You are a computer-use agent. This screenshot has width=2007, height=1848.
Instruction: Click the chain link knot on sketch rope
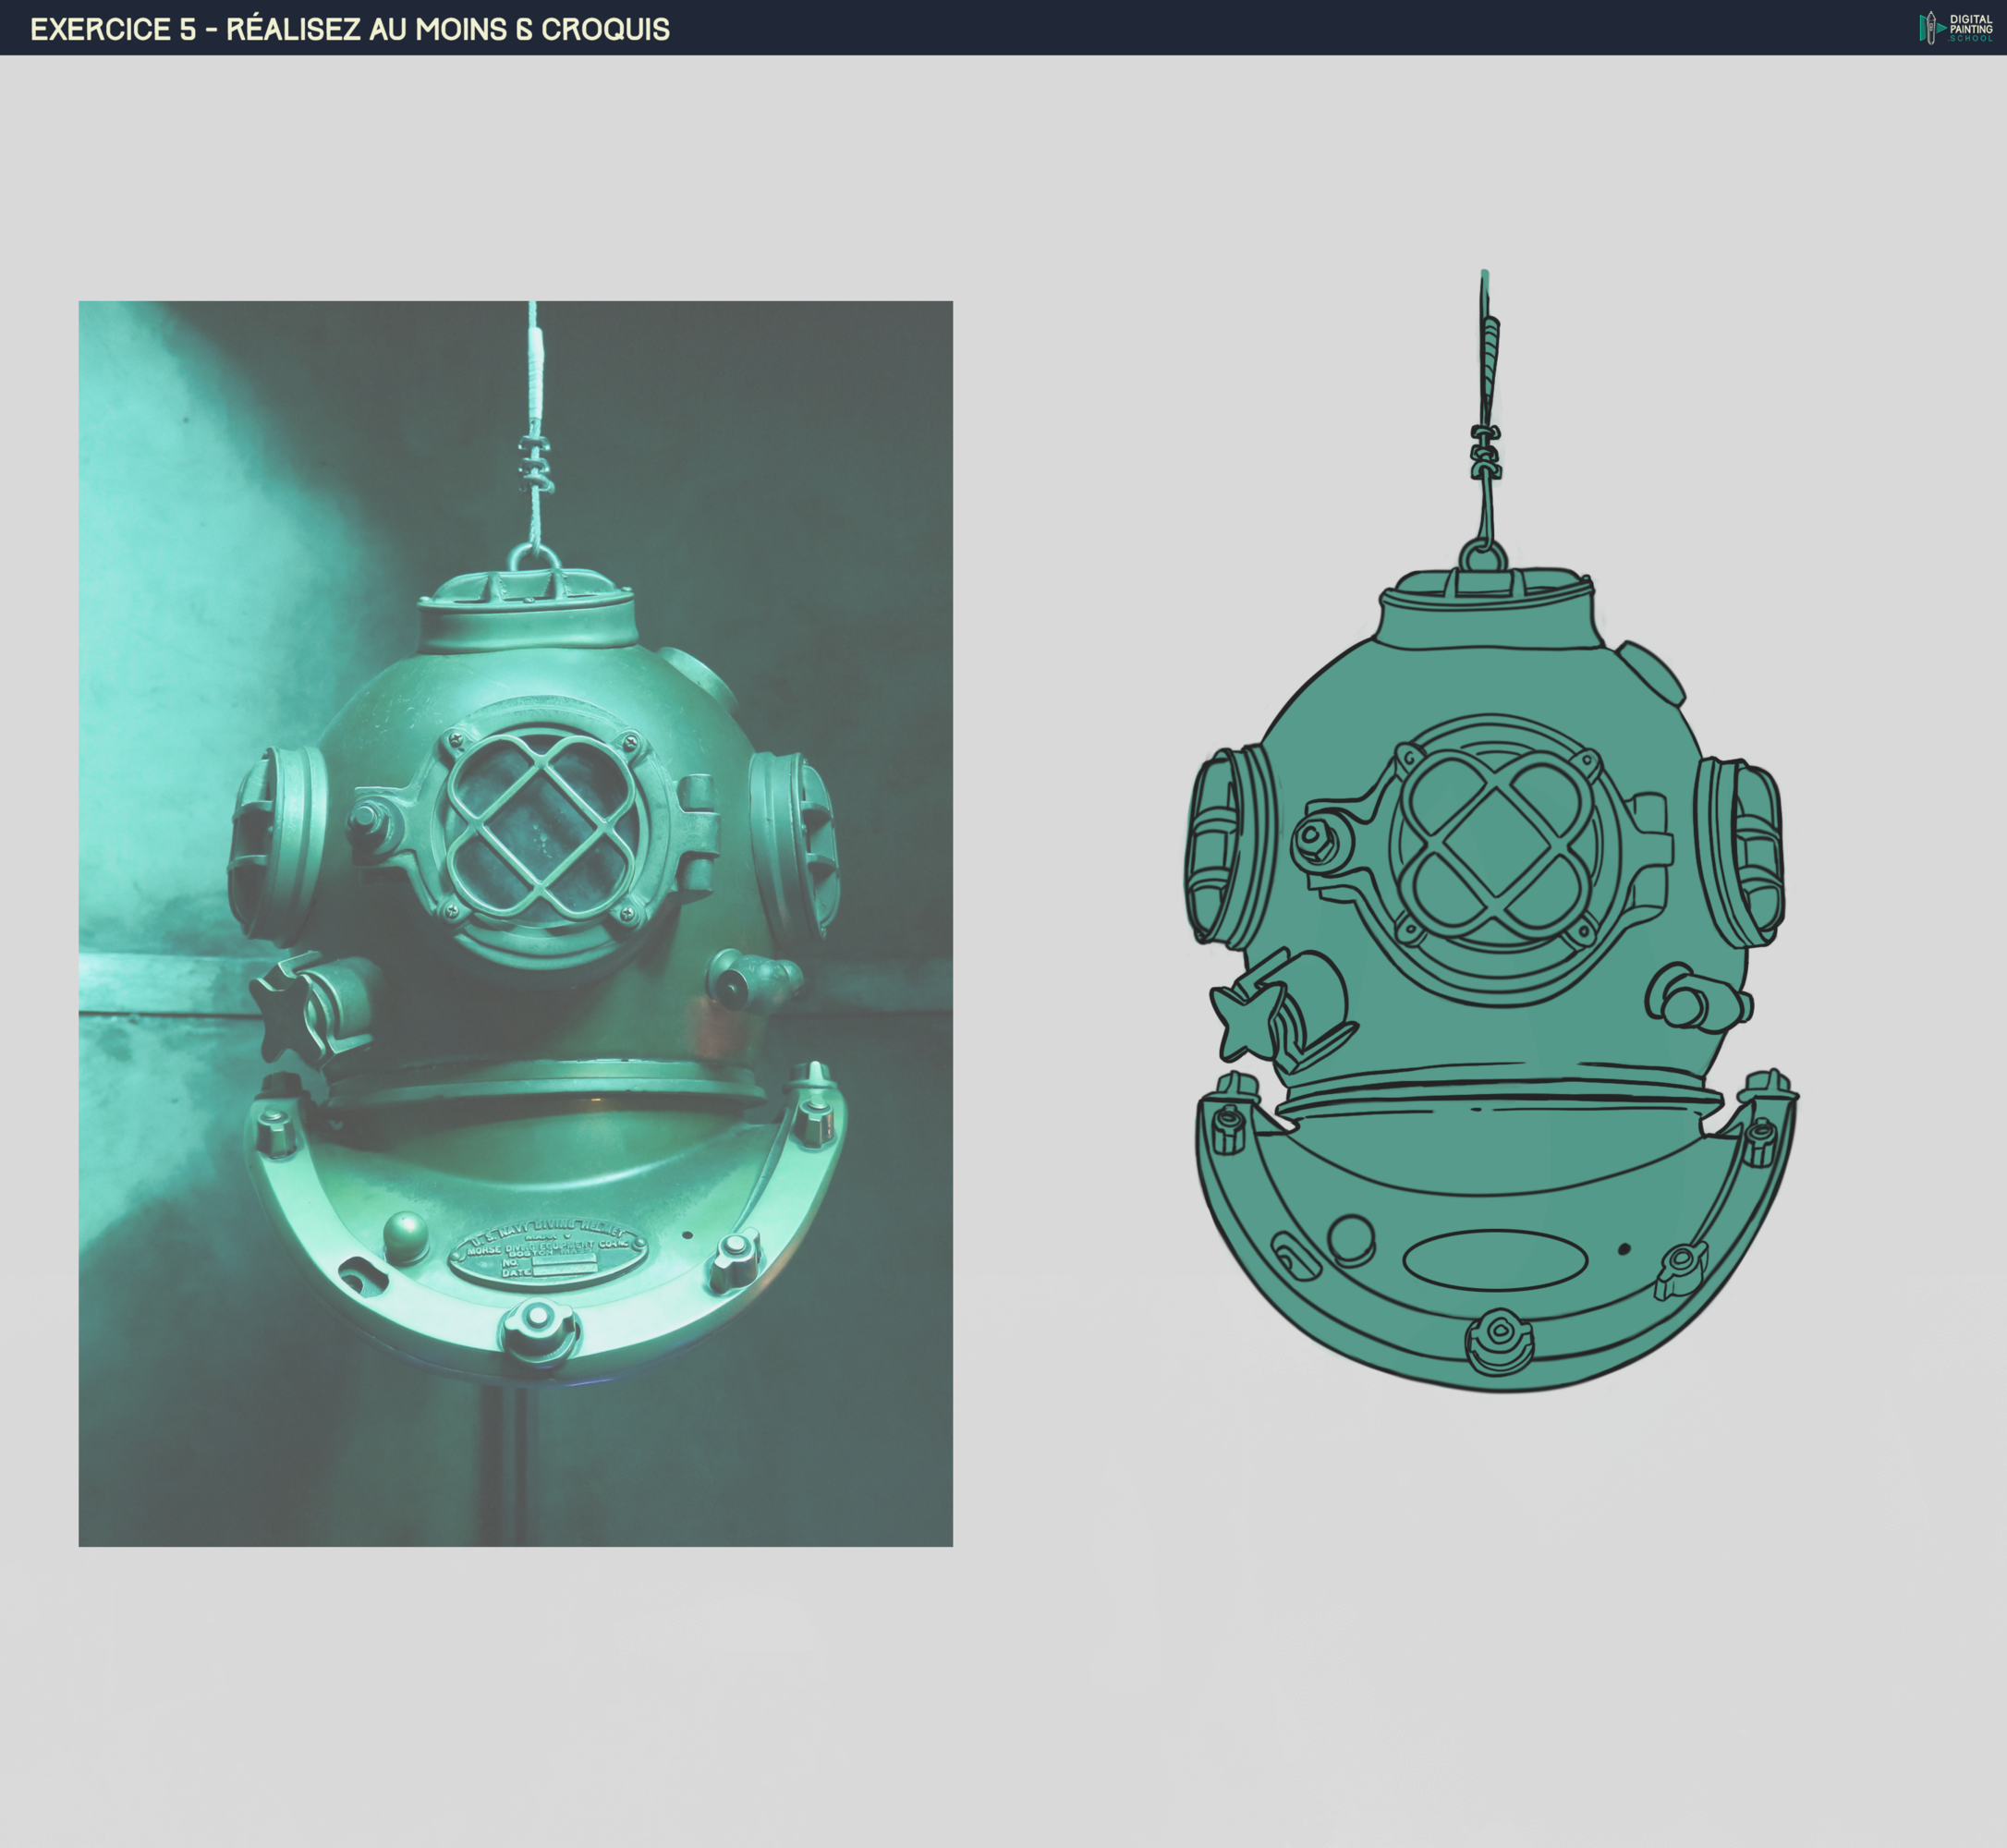[x=1485, y=451]
